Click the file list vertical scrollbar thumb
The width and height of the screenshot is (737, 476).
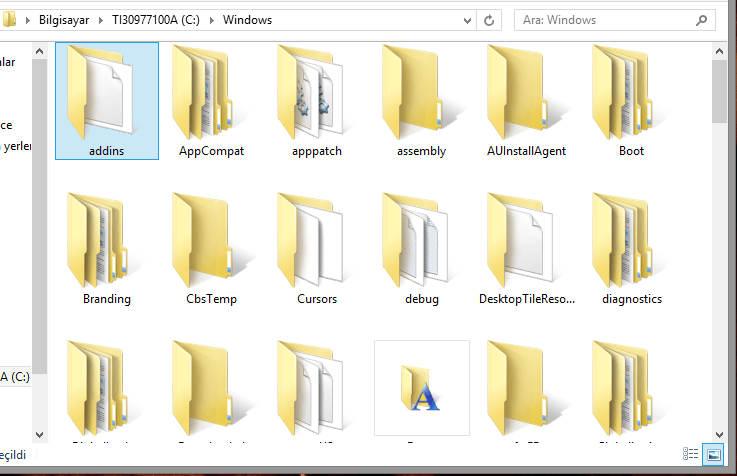(x=719, y=91)
